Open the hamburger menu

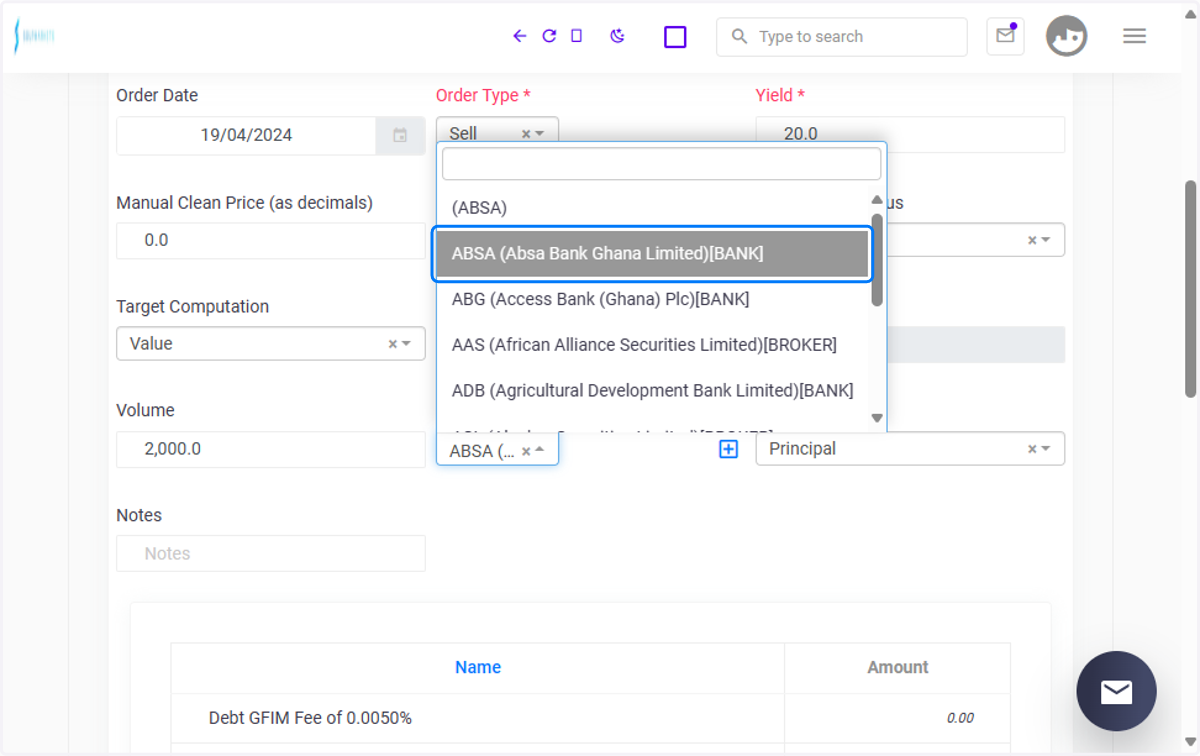(1134, 36)
